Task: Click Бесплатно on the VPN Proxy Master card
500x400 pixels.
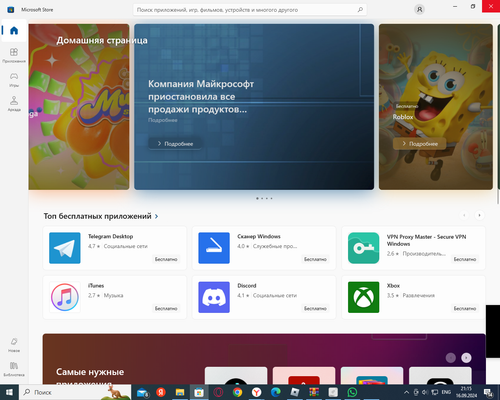Action: click(x=465, y=259)
